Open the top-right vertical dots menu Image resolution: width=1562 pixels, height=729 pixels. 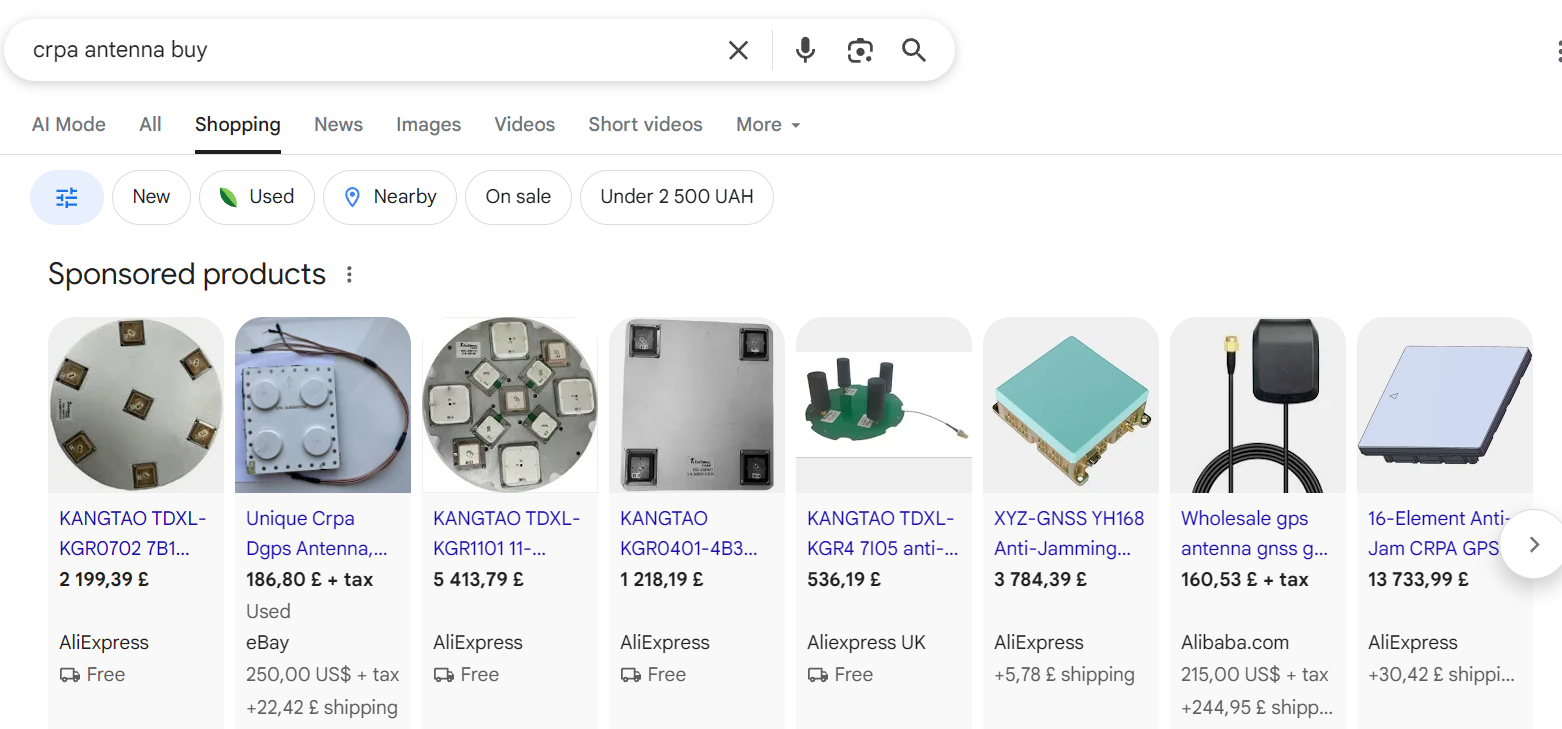click(x=1557, y=51)
